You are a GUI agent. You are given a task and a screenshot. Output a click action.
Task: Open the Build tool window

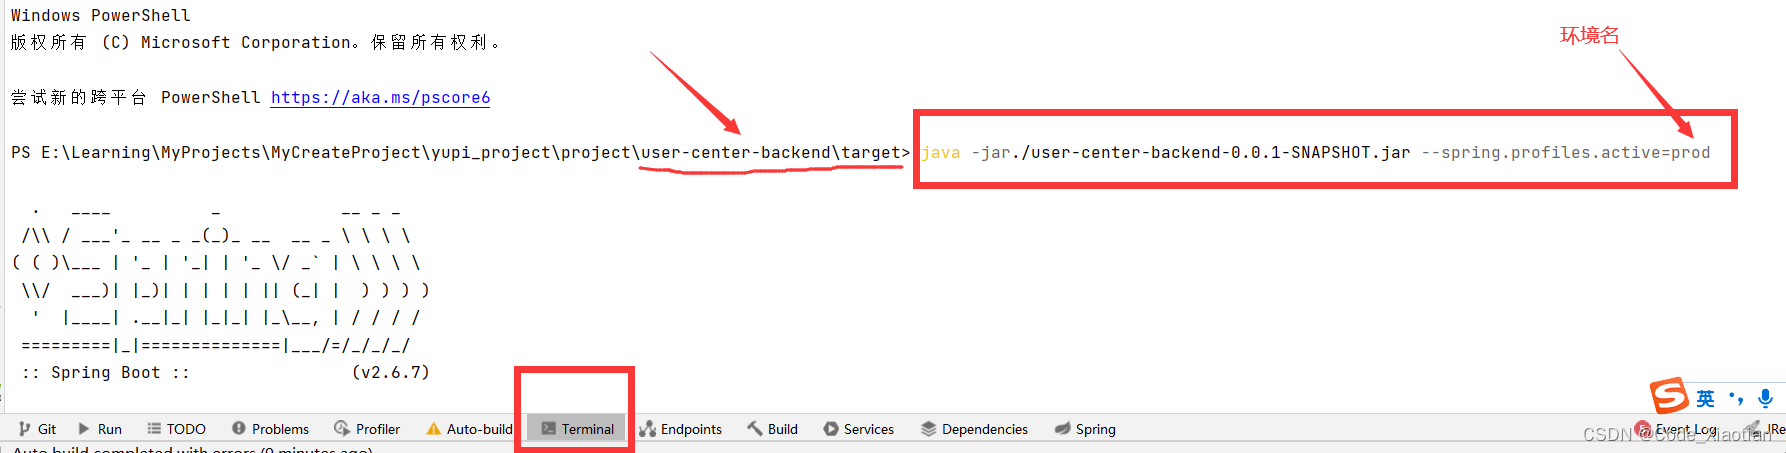tap(772, 429)
